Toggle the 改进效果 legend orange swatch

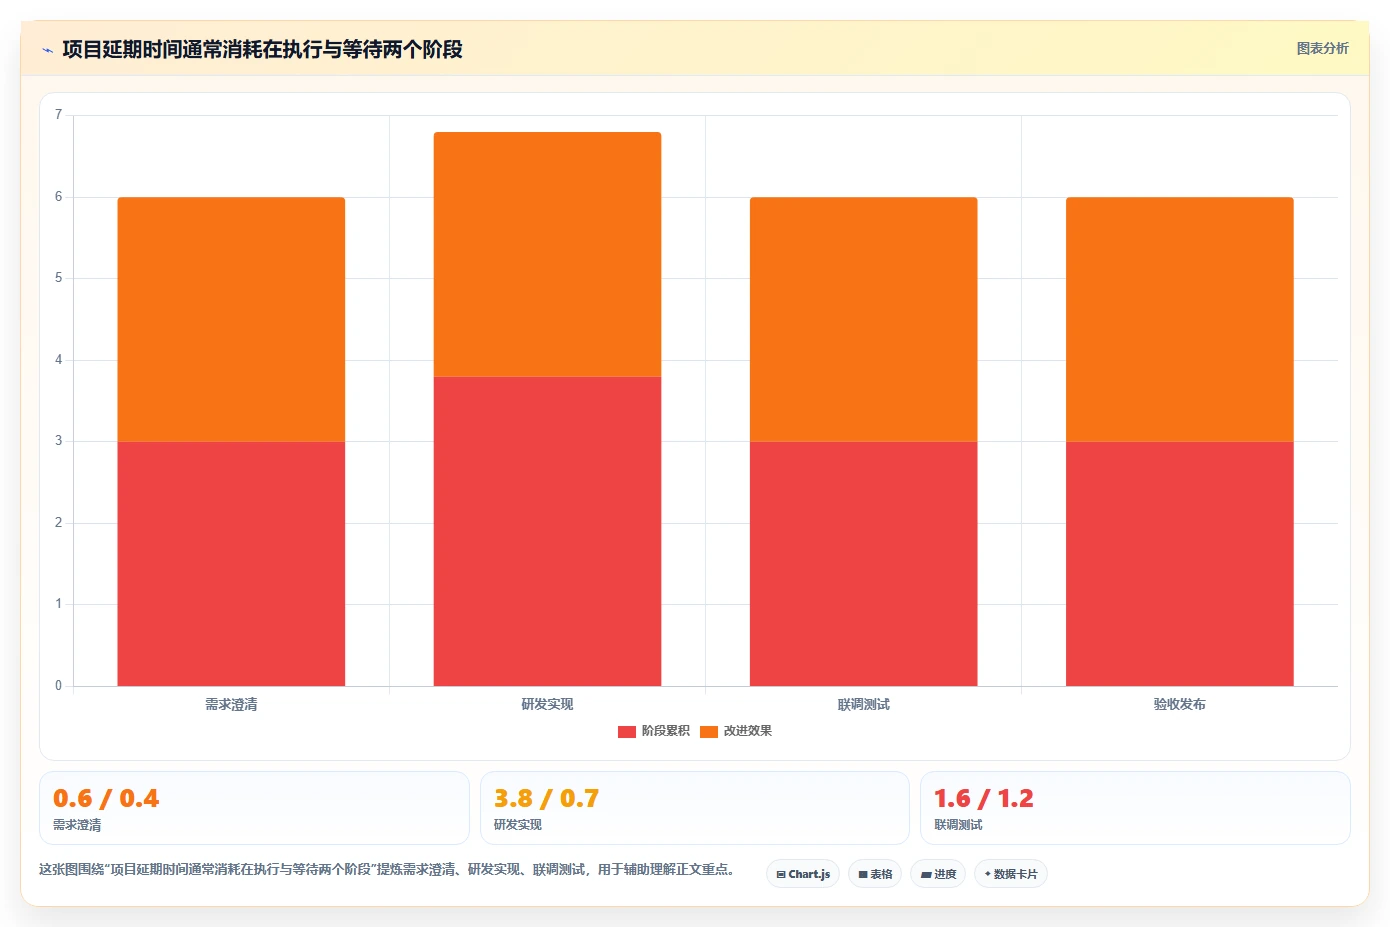coord(709,731)
